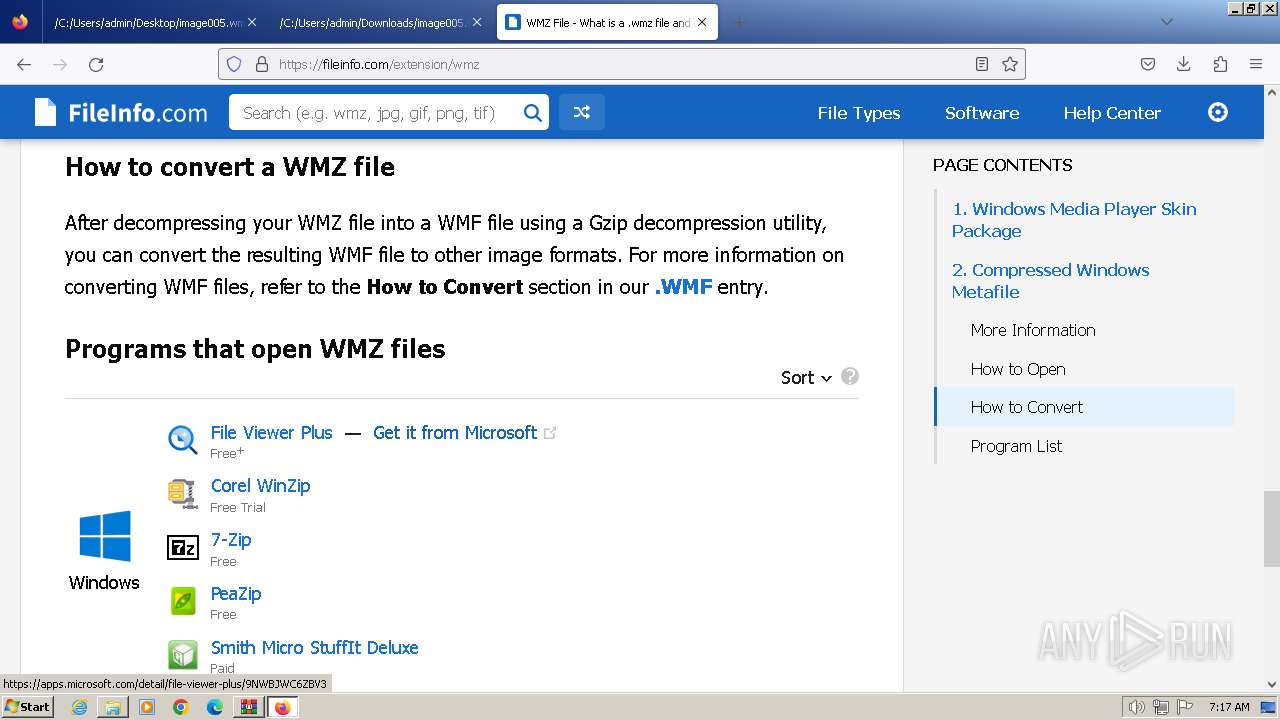Expand the list all tabs chevron

1166,22
